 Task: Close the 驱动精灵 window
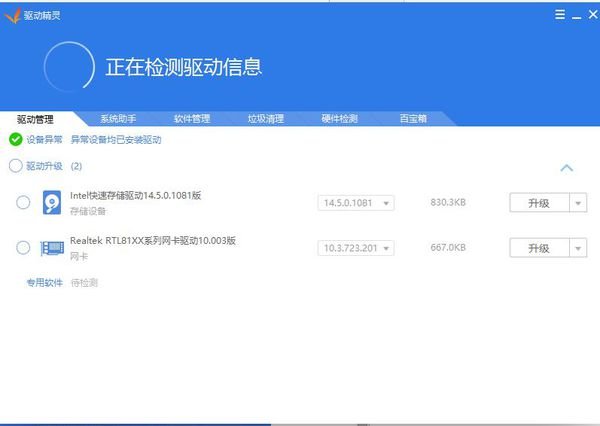[593, 15]
